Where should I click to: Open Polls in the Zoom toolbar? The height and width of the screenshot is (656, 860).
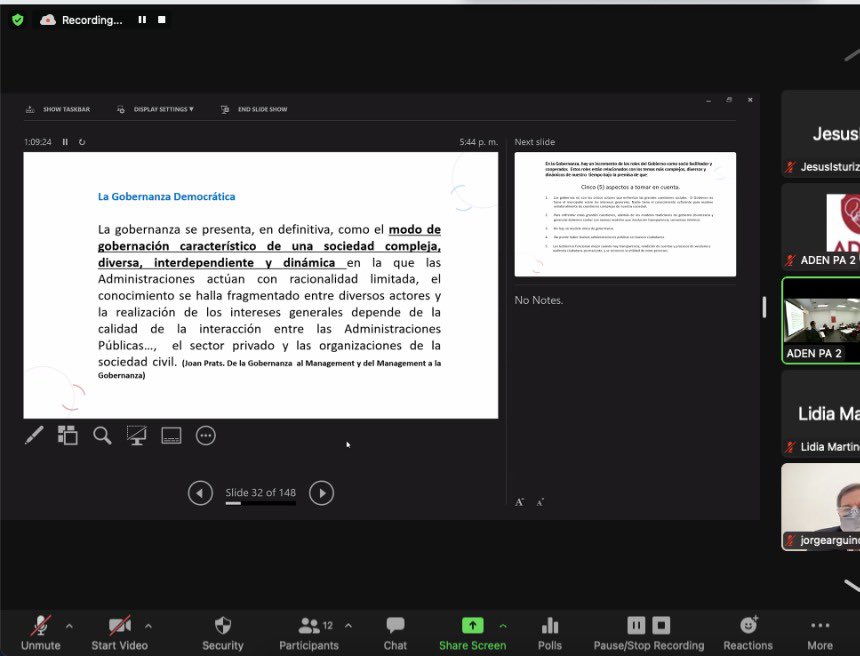550,633
